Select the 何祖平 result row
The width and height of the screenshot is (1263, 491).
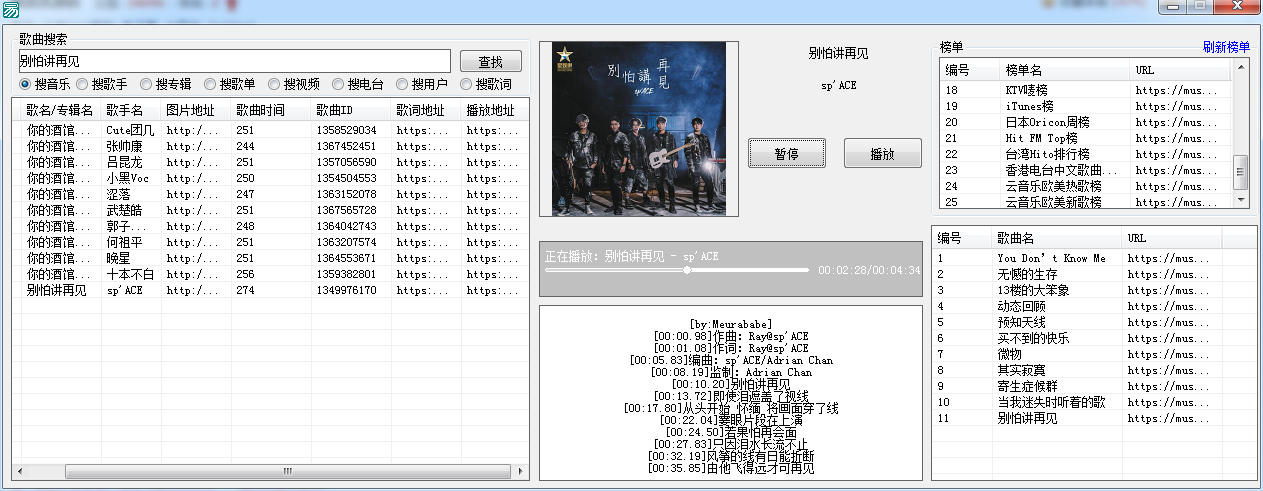[x=270, y=242]
